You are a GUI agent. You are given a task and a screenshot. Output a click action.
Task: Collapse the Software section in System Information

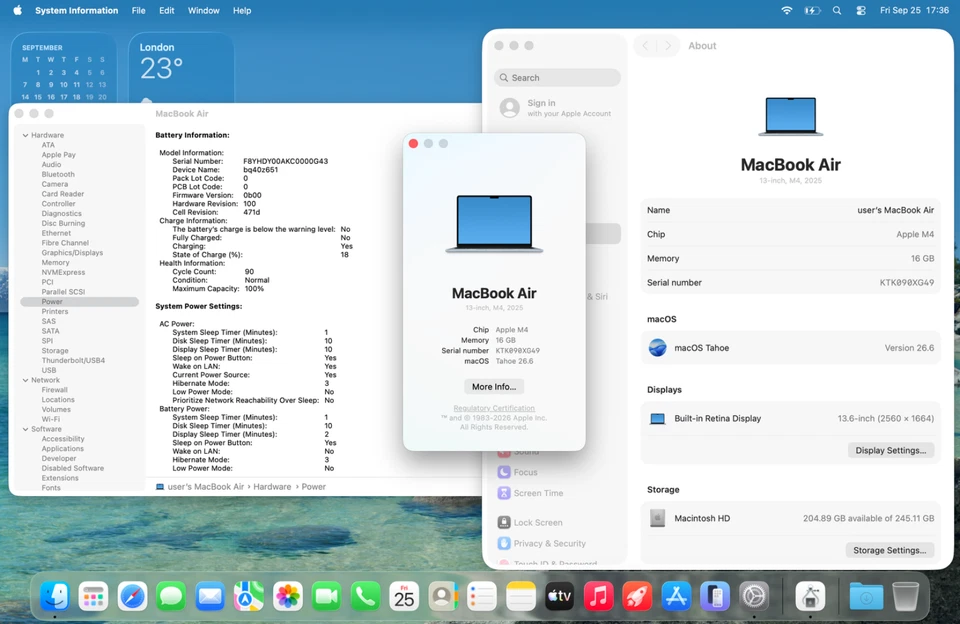point(25,429)
